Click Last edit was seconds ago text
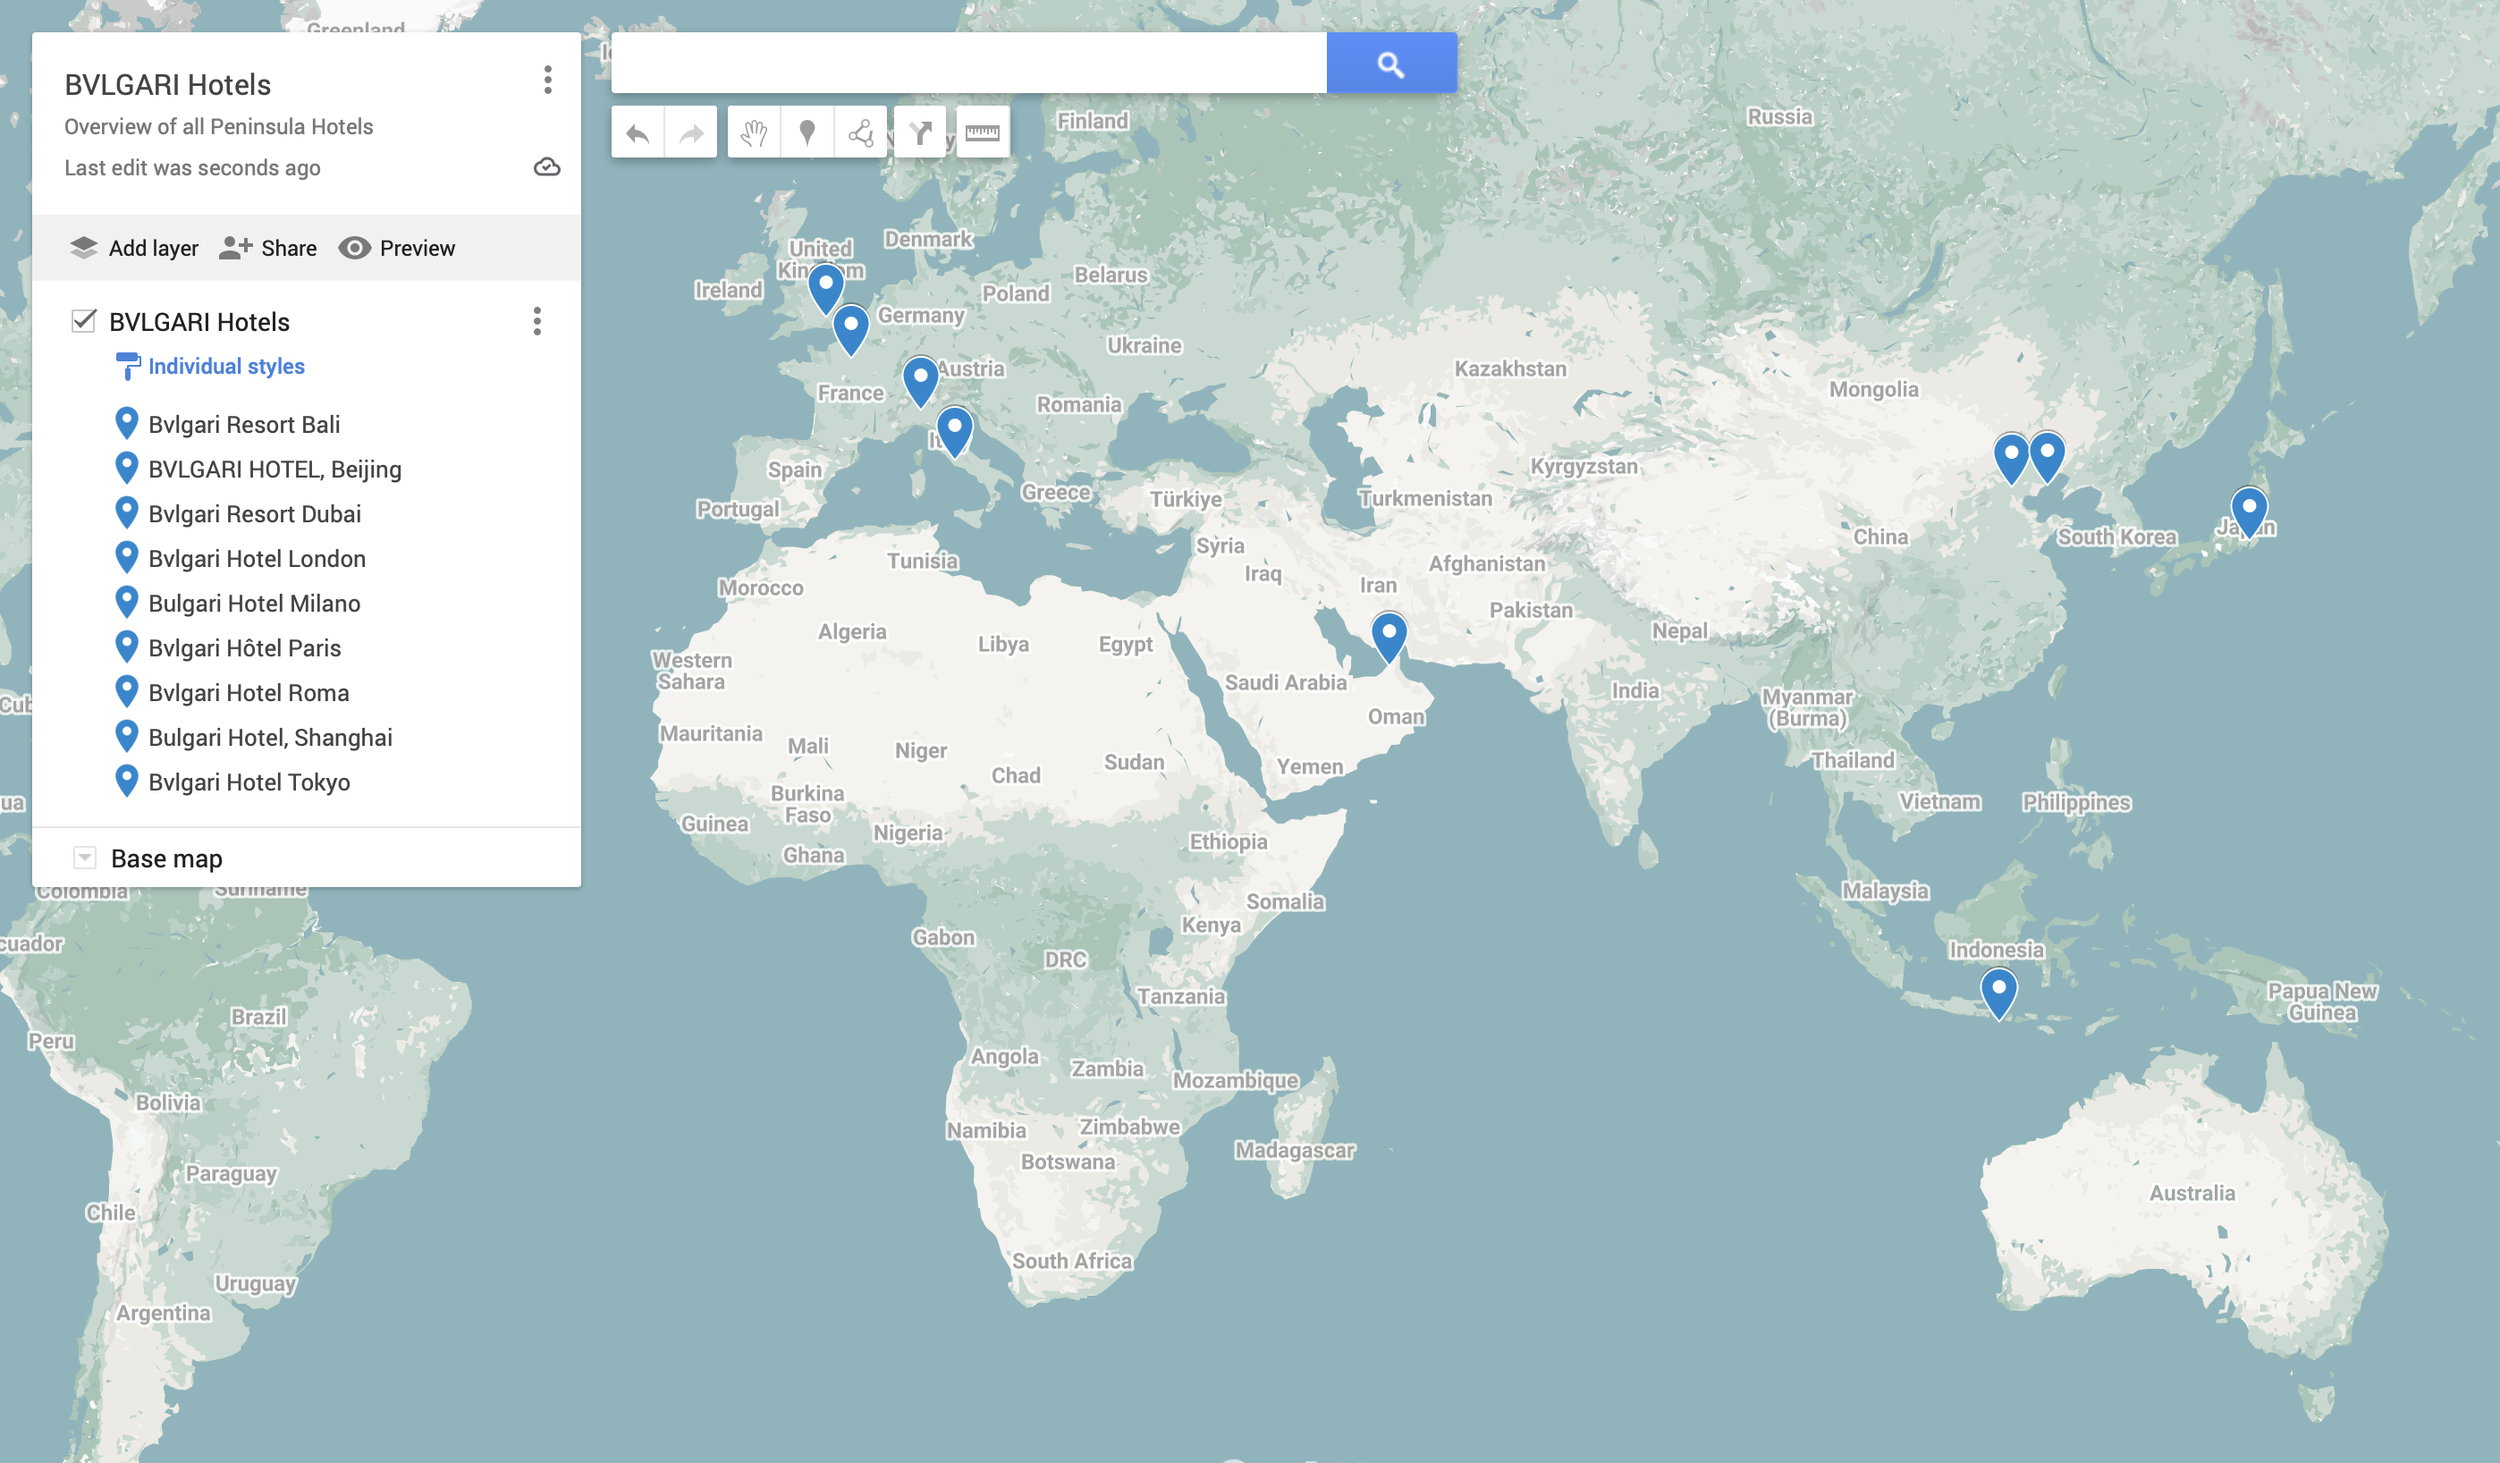 click(x=192, y=168)
